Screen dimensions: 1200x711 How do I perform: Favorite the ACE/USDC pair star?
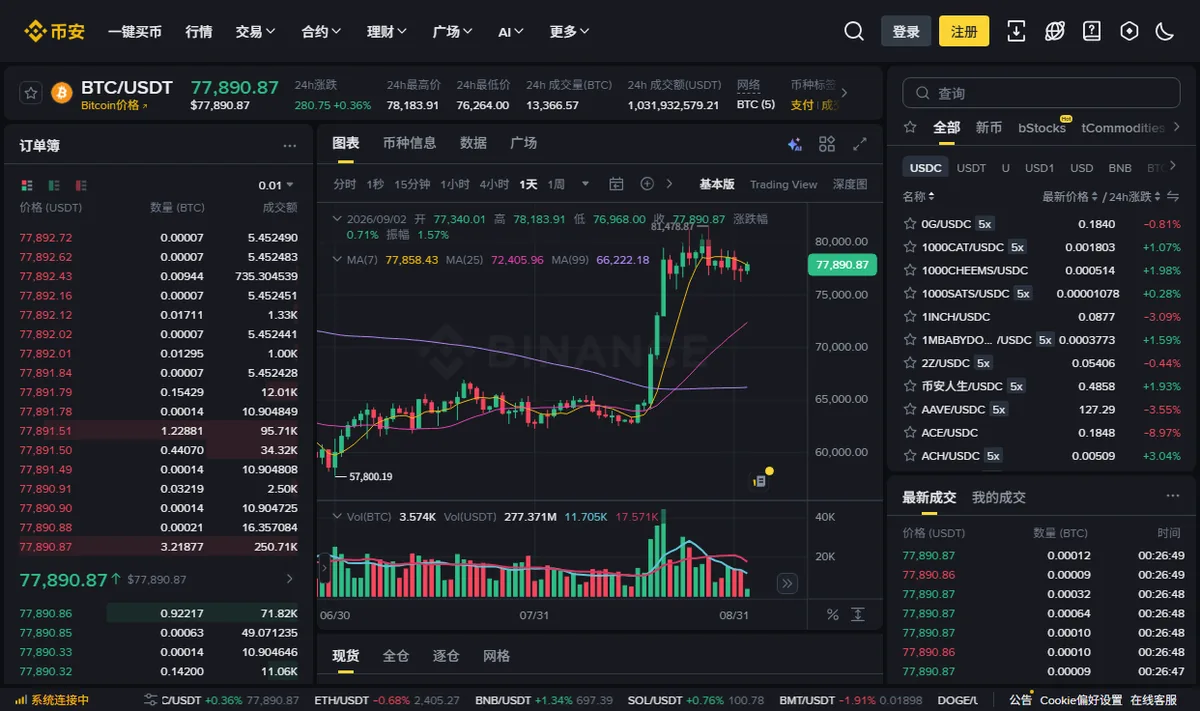(910, 433)
